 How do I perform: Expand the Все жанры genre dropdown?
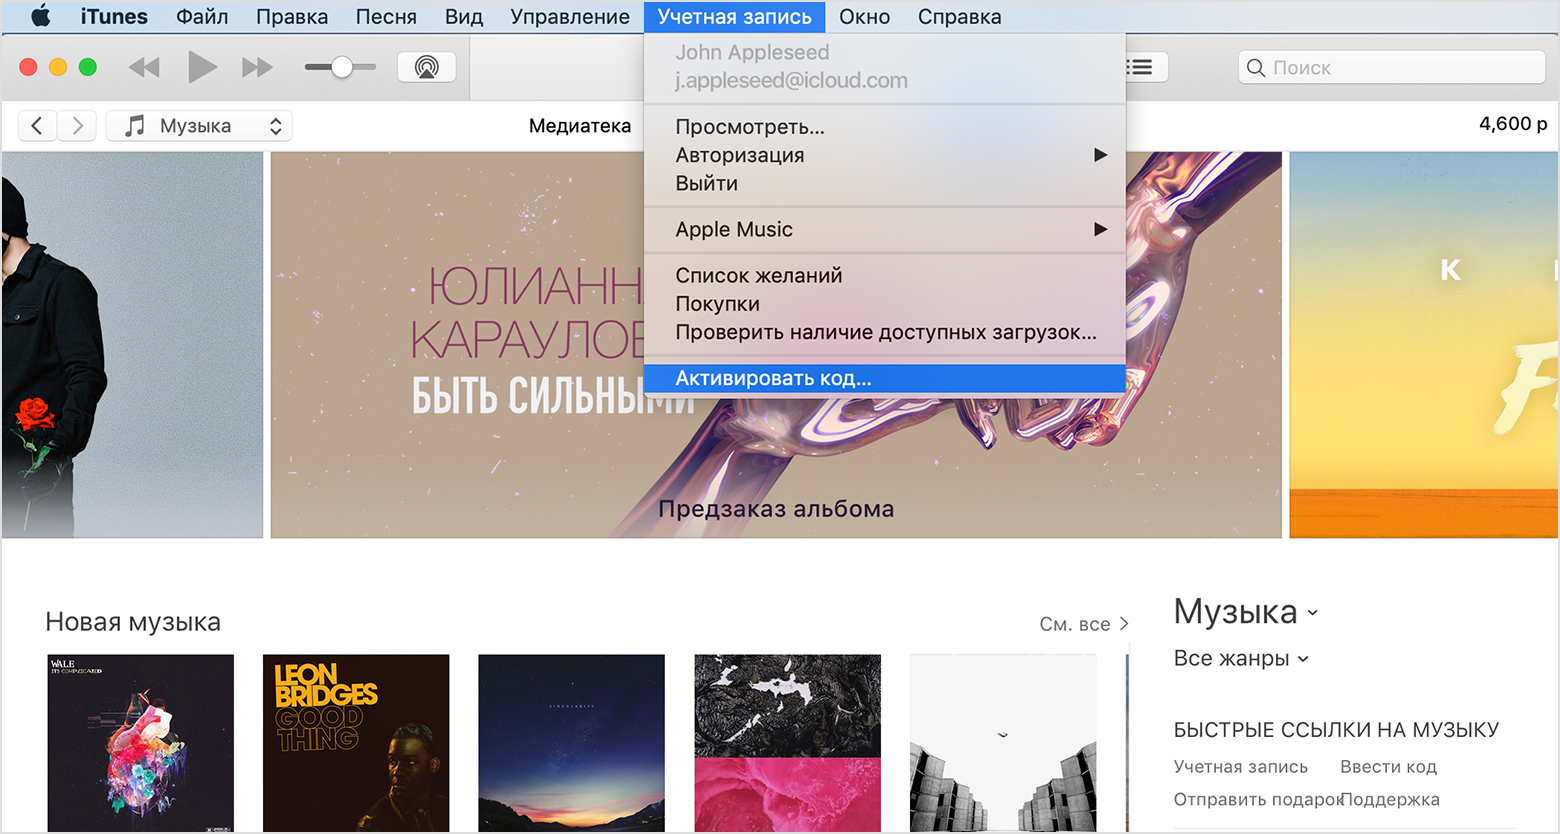[x=1241, y=658]
